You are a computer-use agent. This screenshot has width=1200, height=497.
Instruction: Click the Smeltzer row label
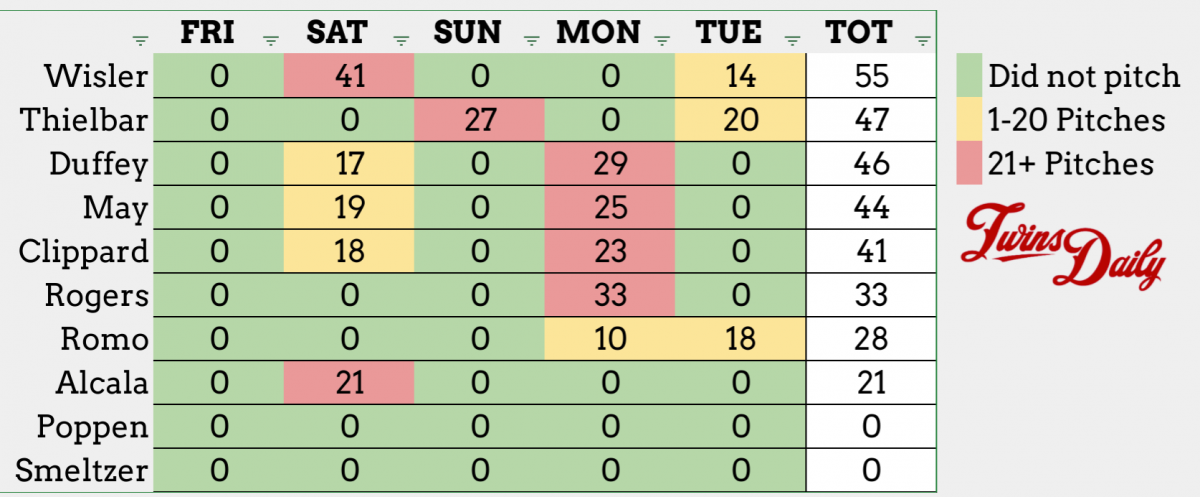[x=87, y=472]
